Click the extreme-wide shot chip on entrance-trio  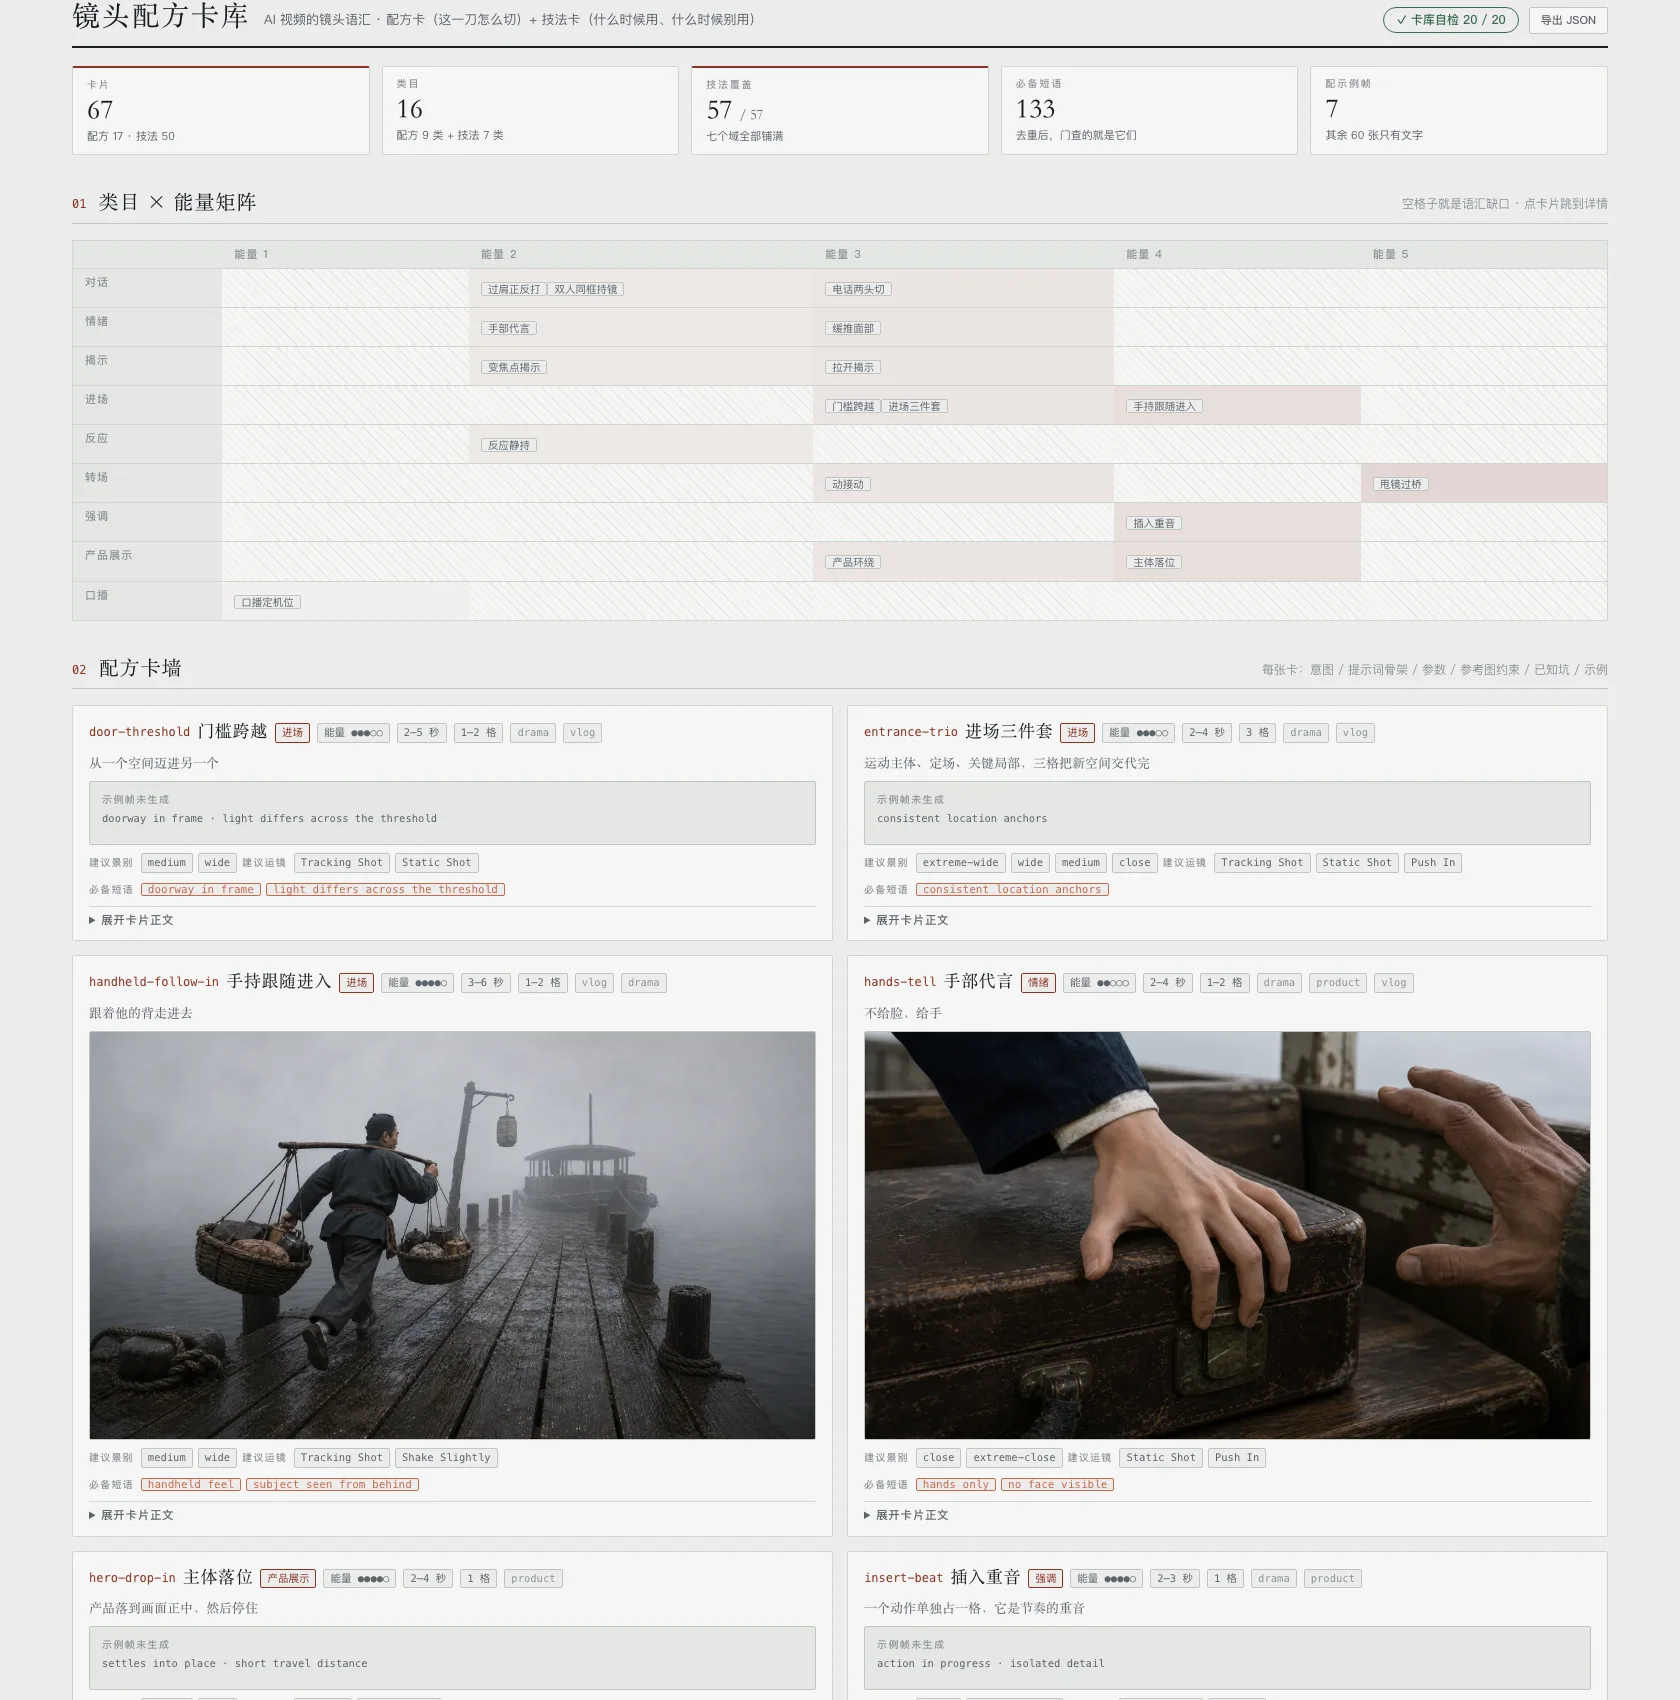(960, 863)
